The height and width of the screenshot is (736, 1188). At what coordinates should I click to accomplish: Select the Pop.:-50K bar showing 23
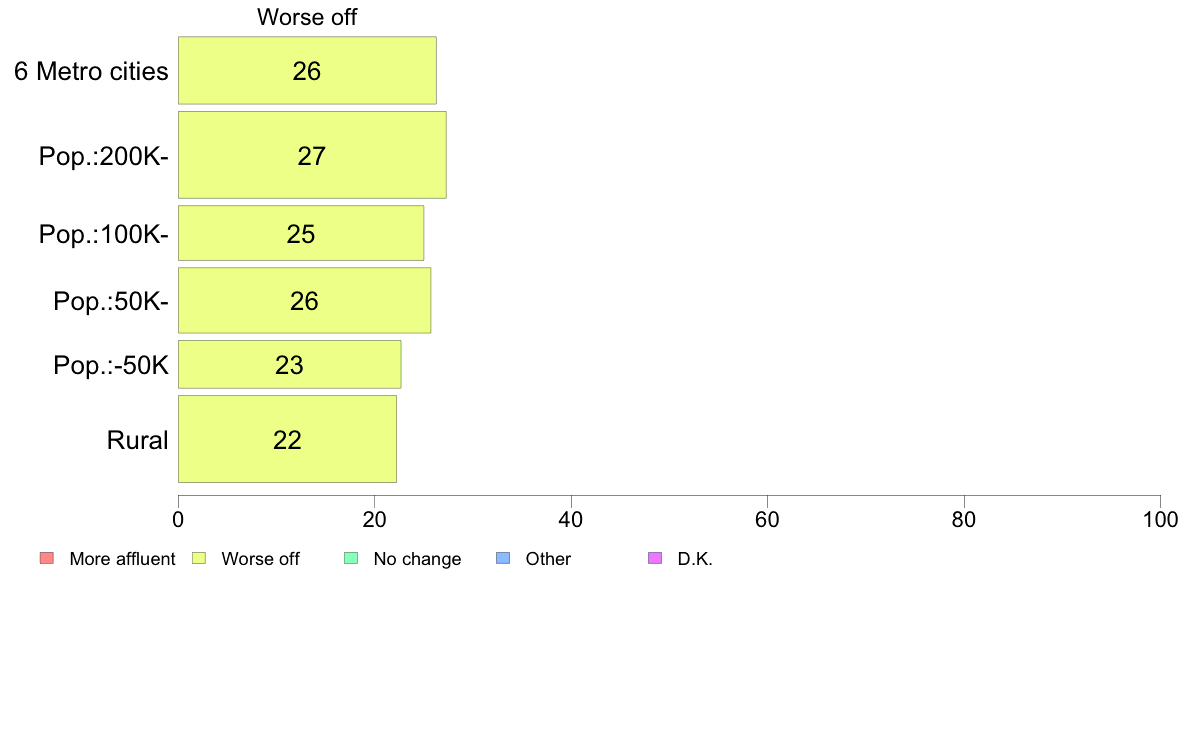click(x=289, y=365)
